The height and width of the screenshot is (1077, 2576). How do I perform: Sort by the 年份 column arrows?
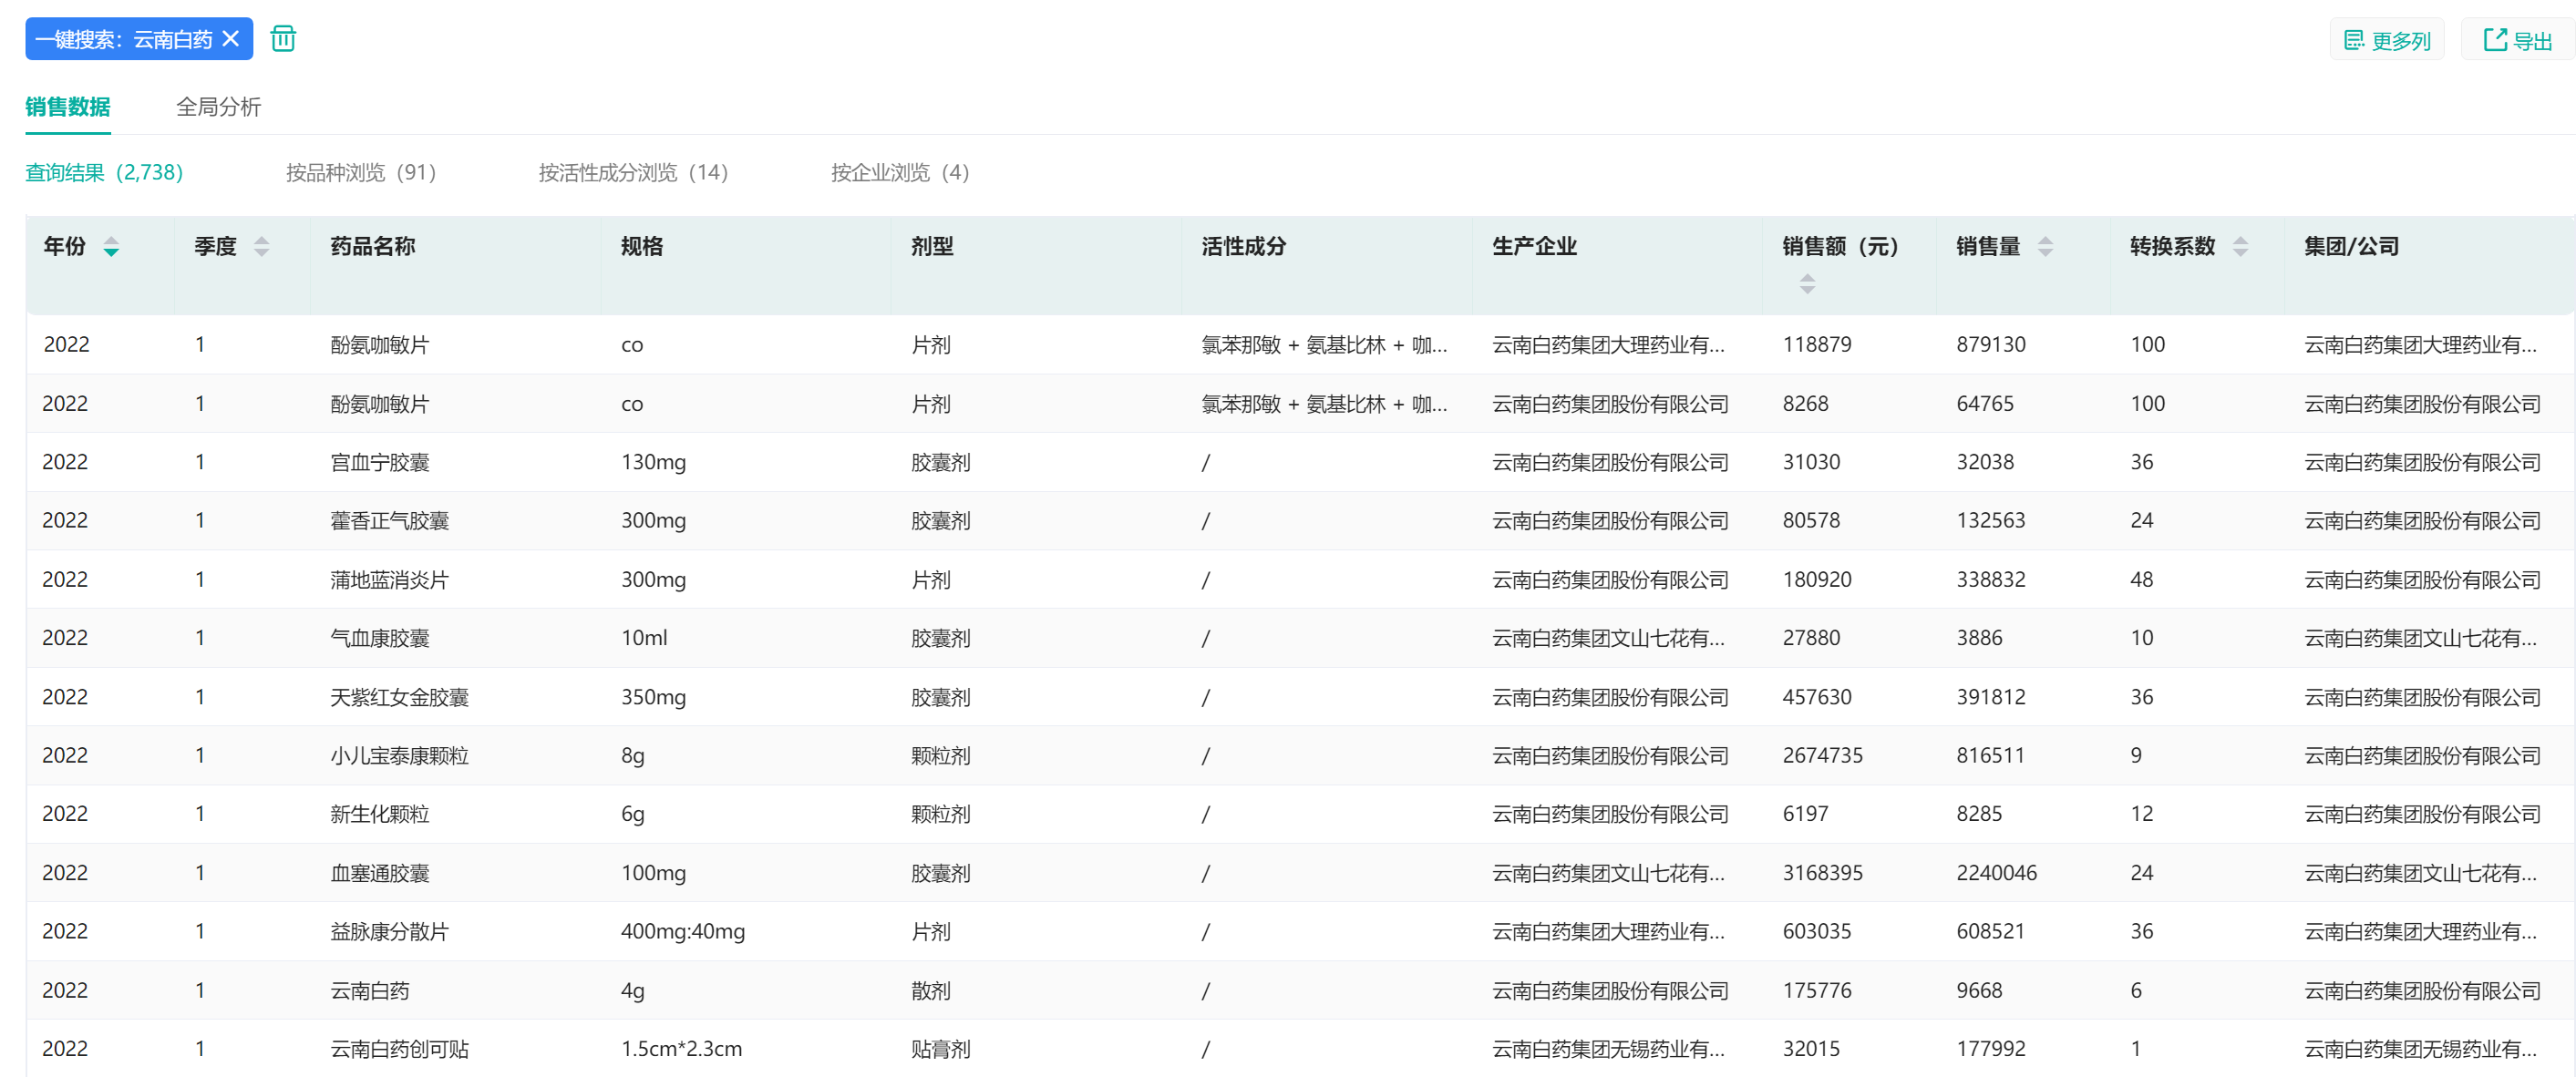111,246
